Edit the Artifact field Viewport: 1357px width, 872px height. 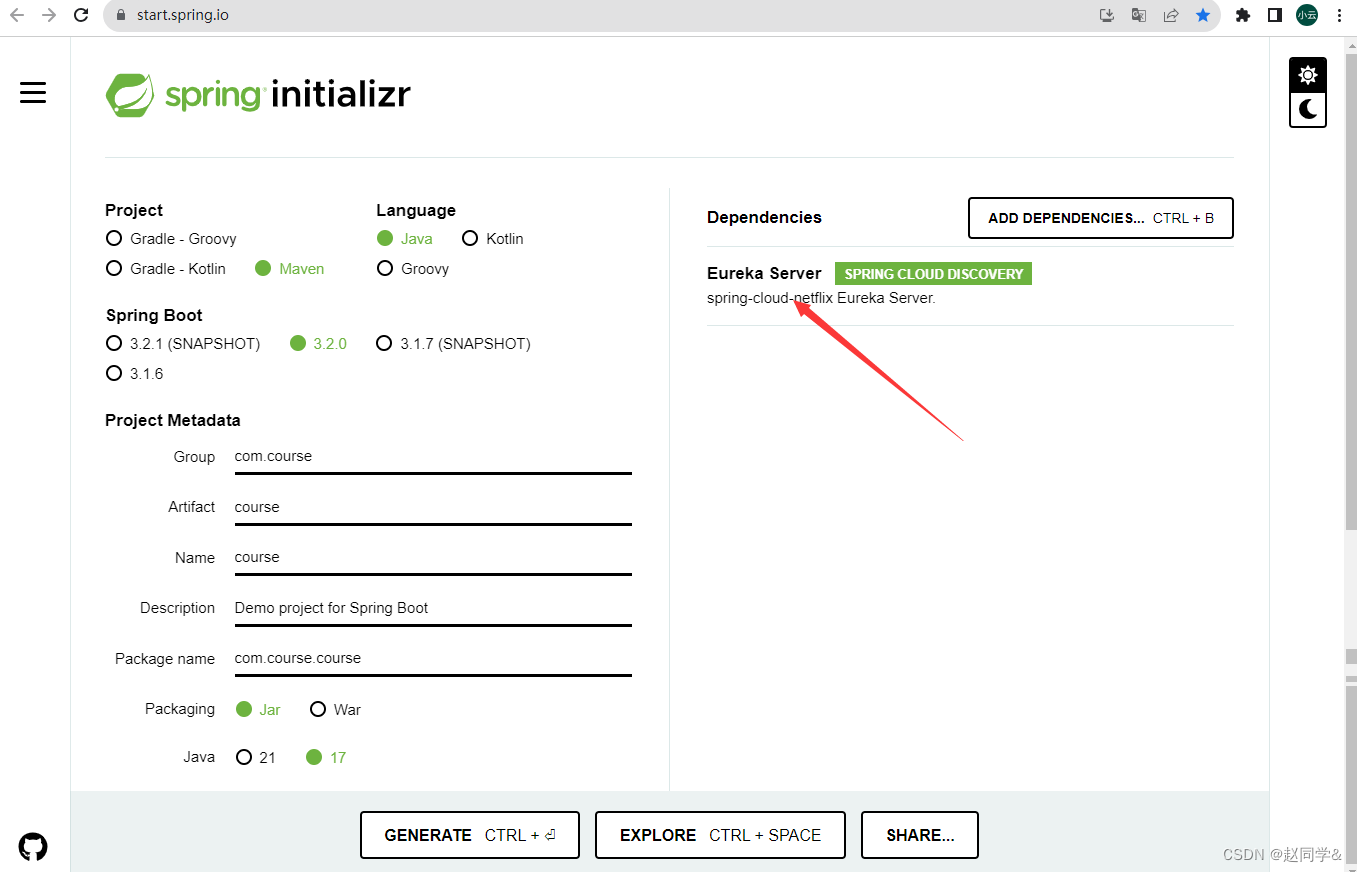[x=433, y=508]
